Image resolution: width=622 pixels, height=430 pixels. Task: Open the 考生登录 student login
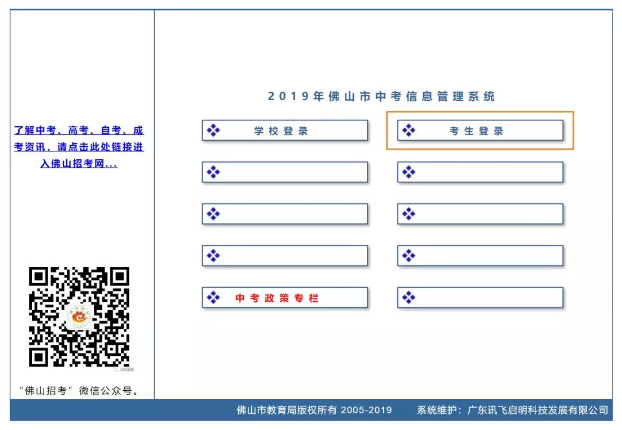[x=477, y=131]
